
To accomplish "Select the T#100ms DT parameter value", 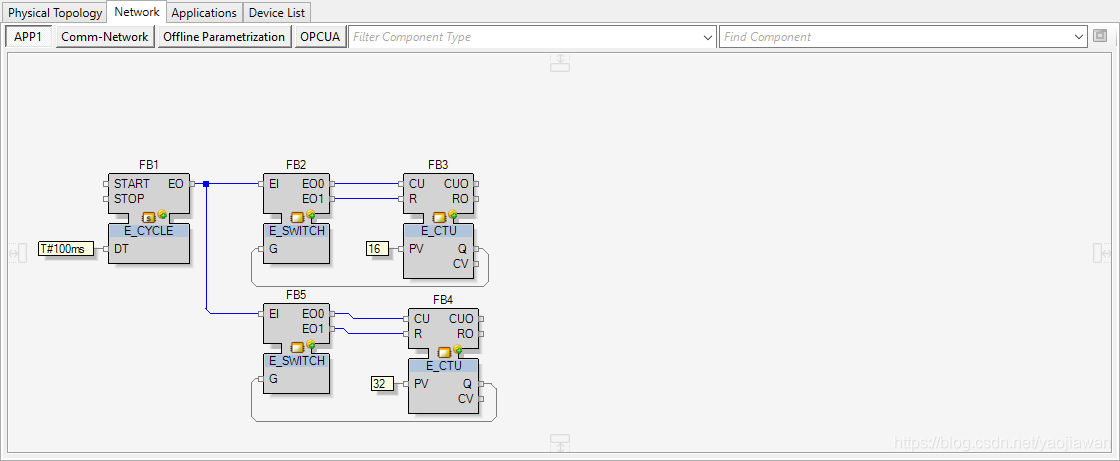I will [62, 249].
